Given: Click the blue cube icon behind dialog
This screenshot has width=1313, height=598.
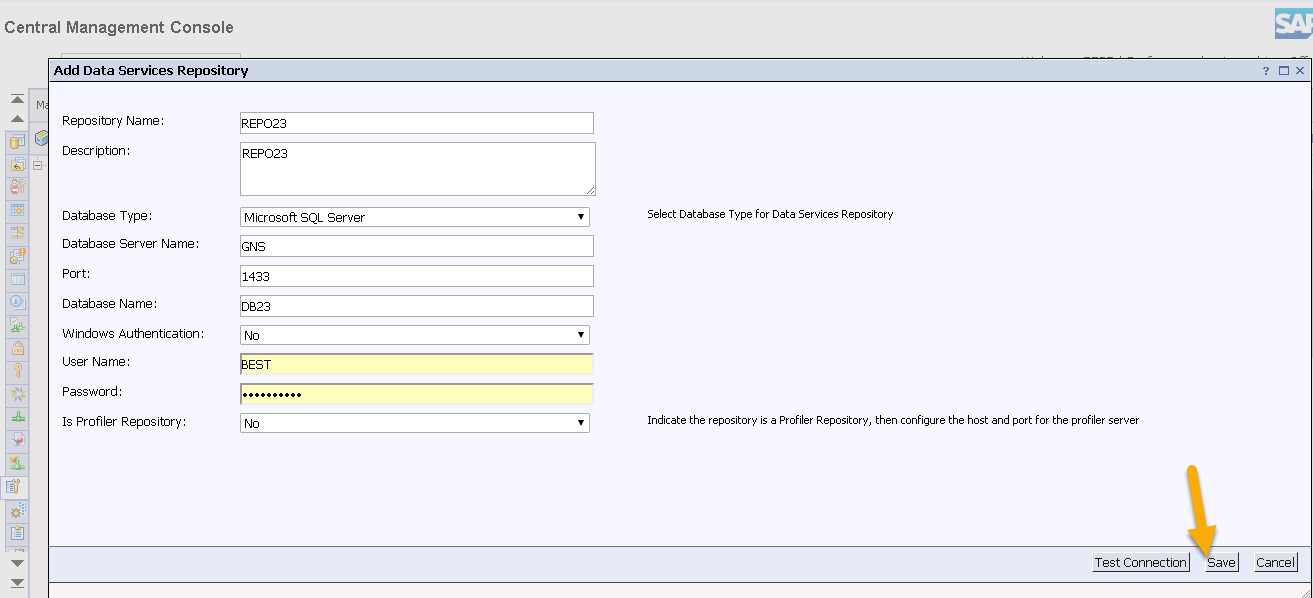Looking at the screenshot, I should [x=41, y=138].
